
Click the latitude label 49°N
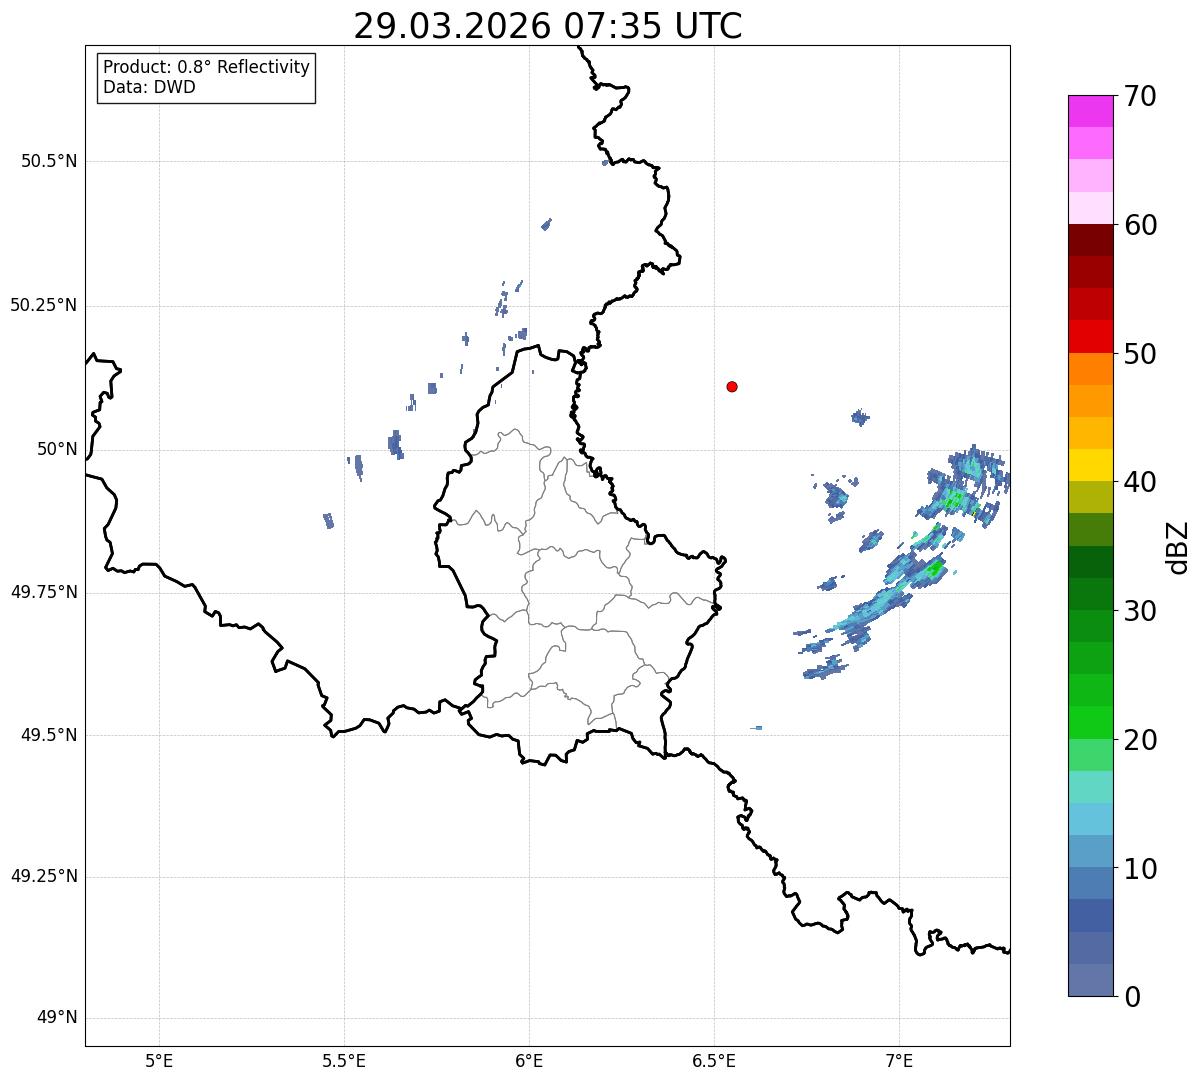tap(57, 1018)
